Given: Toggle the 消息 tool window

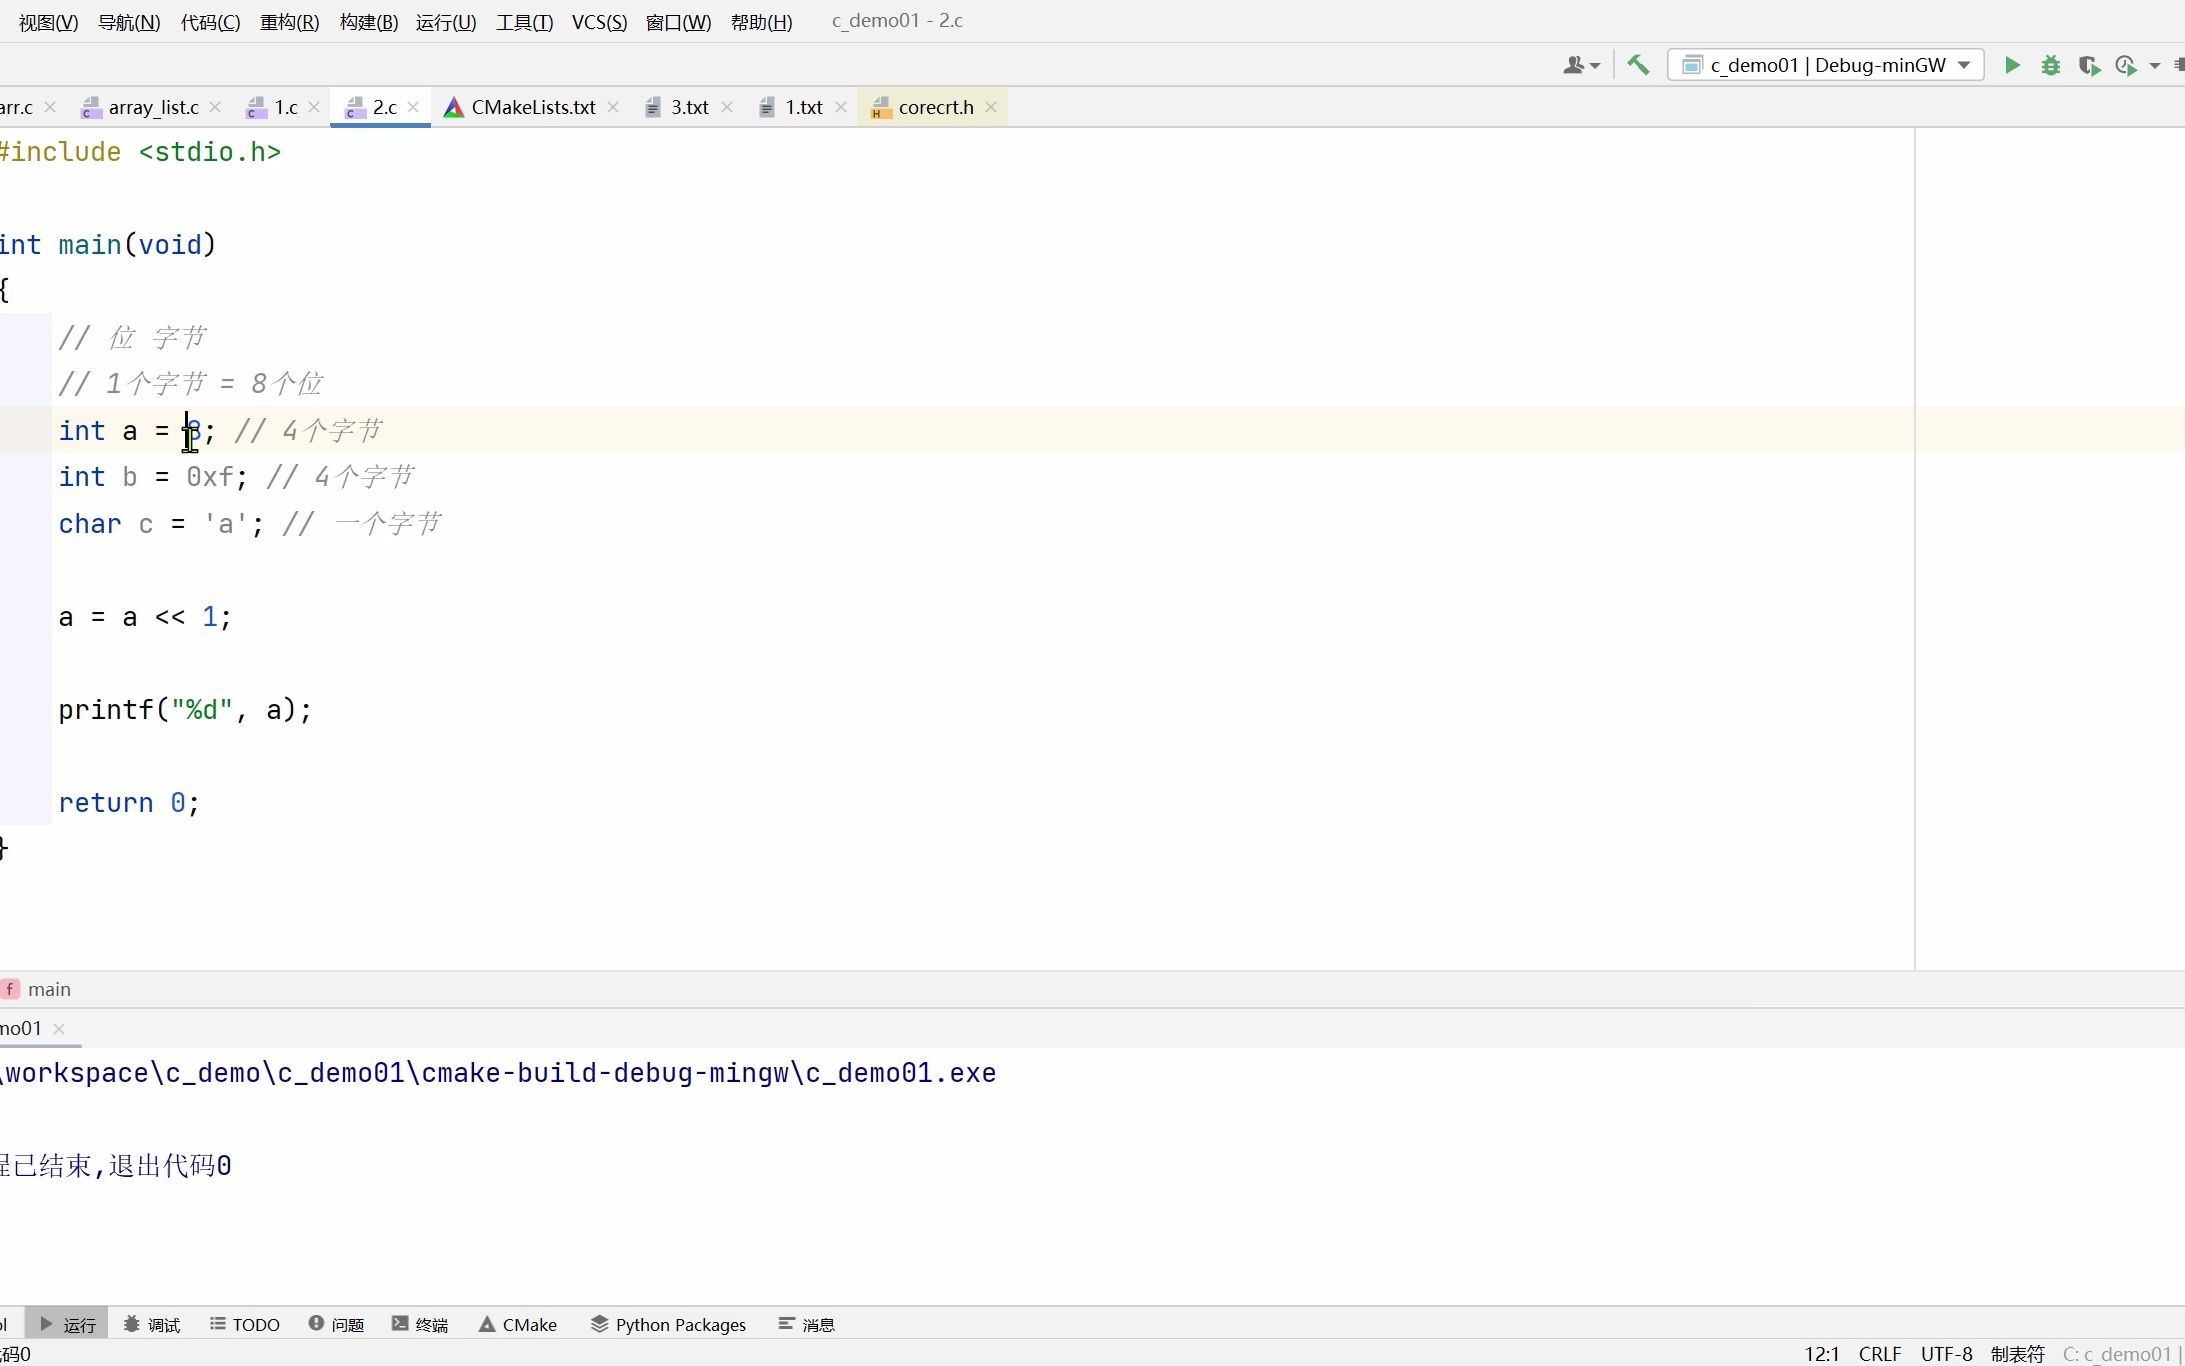Looking at the screenshot, I should point(807,1324).
